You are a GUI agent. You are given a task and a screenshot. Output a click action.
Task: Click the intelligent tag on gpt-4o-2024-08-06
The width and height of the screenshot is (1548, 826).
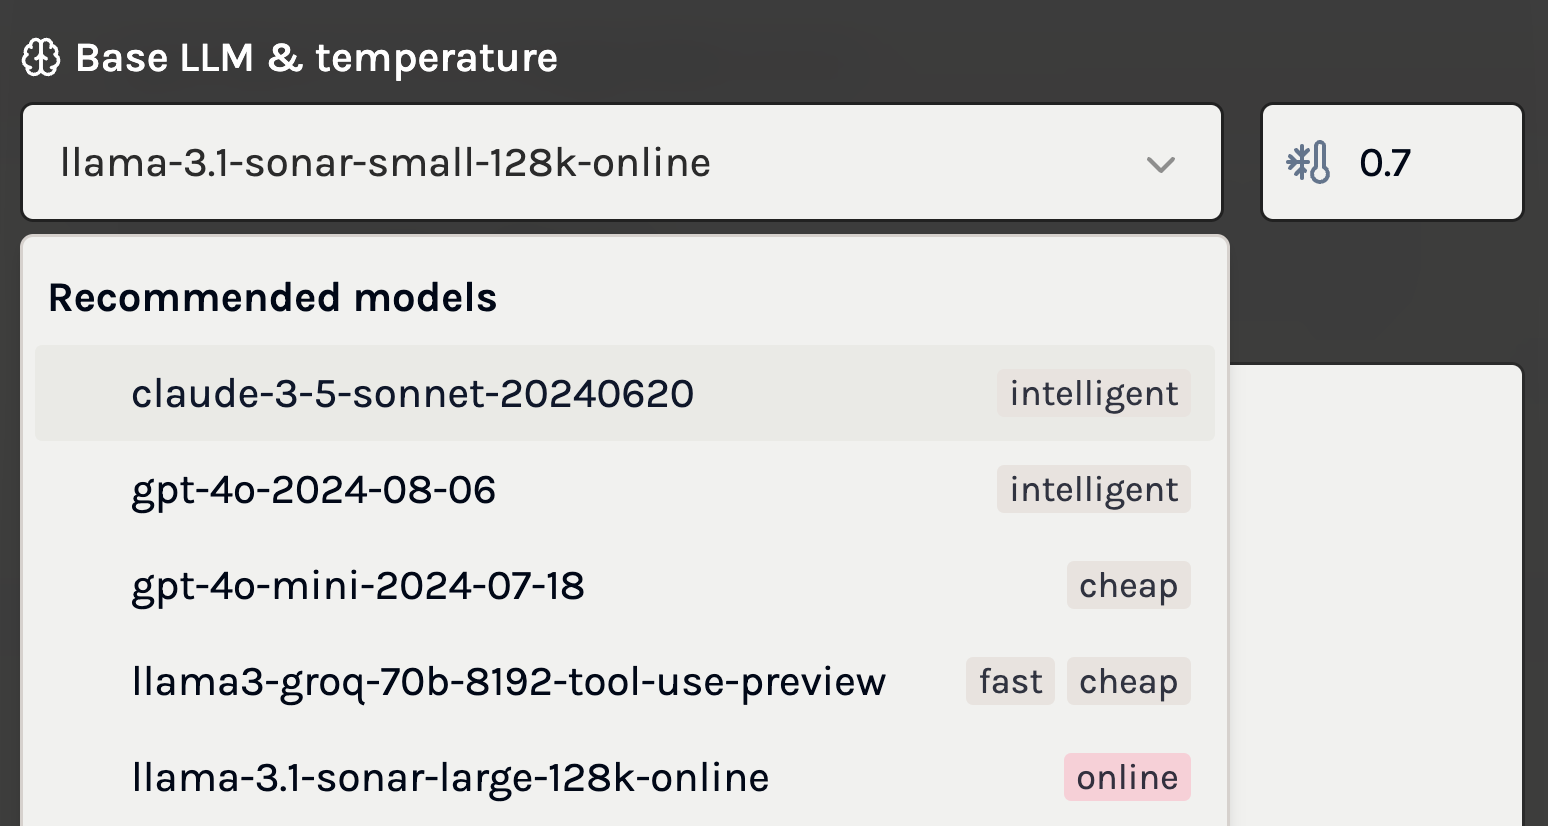(x=1093, y=490)
